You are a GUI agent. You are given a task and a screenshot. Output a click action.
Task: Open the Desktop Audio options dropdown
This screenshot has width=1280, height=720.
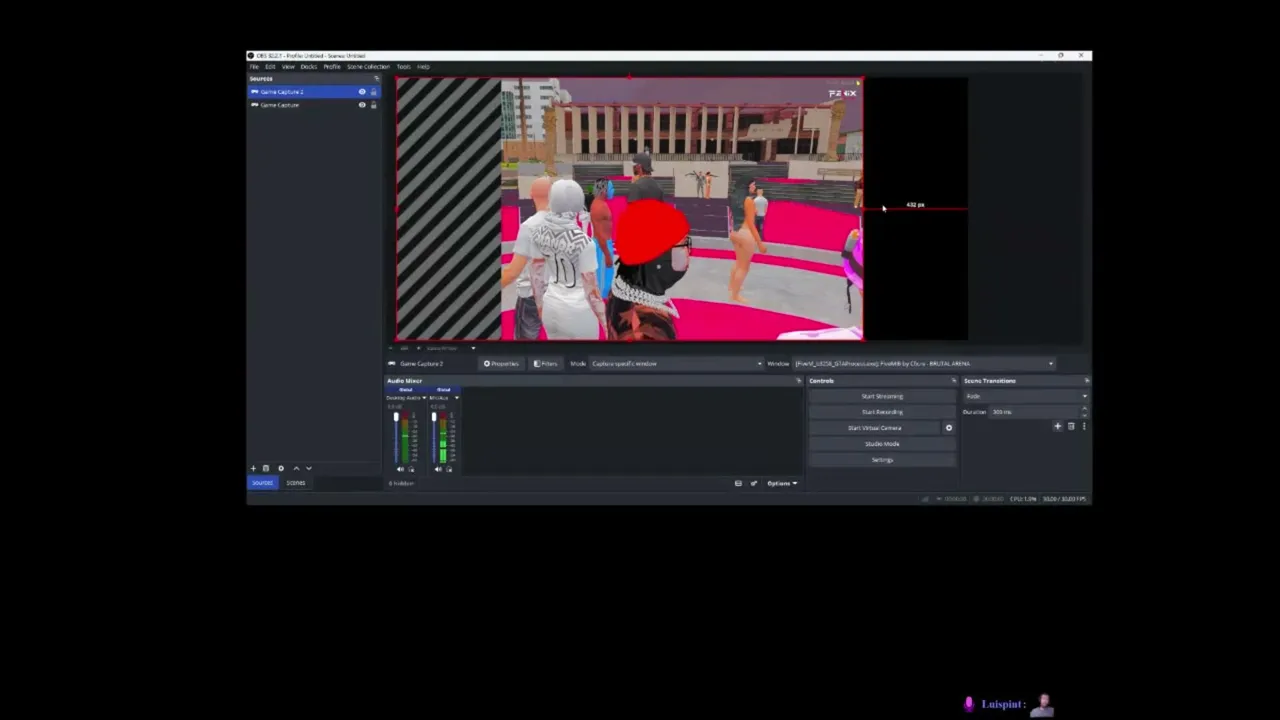pyautogui.click(x=424, y=398)
